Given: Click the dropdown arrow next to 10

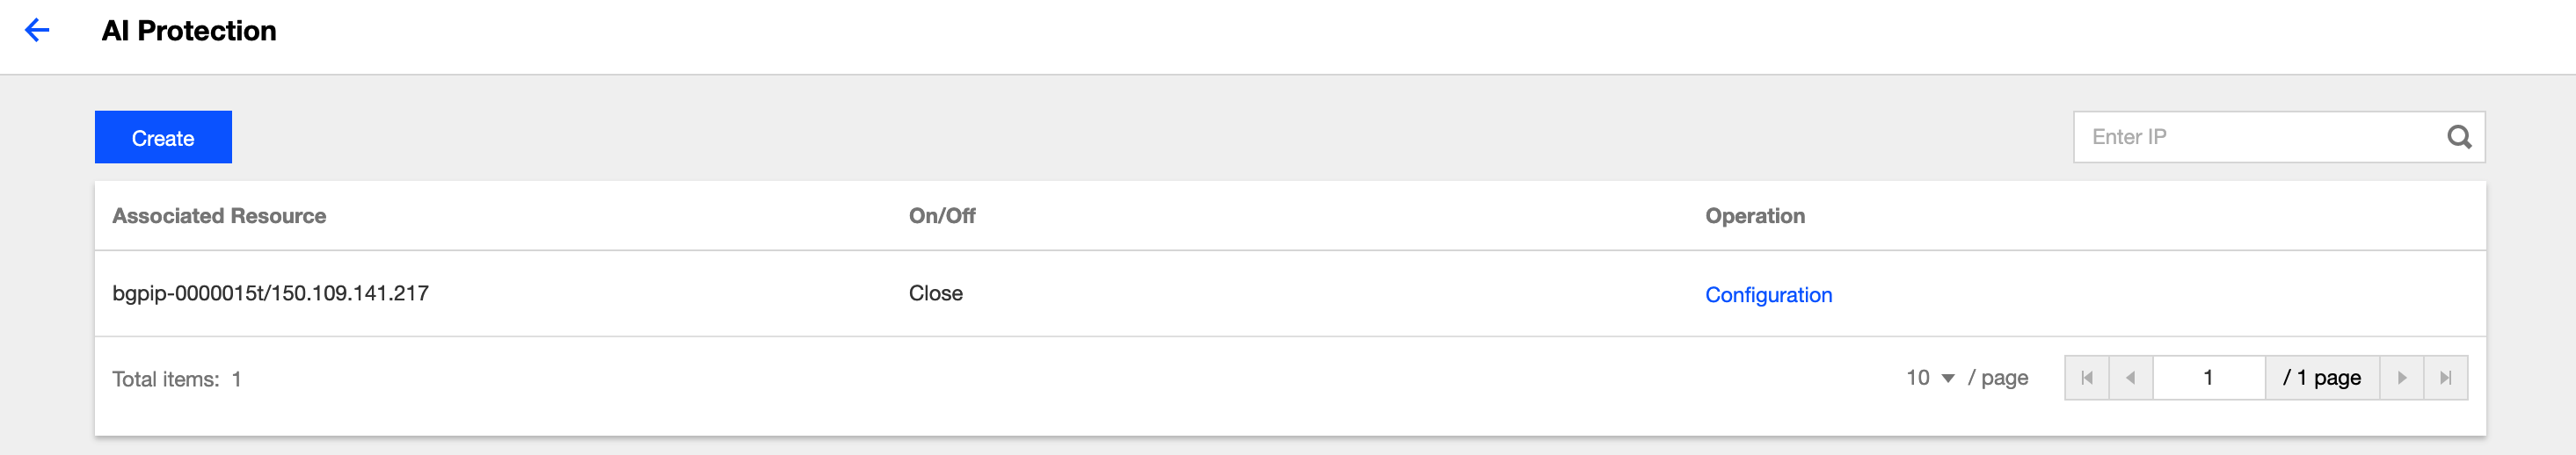Looking at the screenshot, I should click(1948, 379).
